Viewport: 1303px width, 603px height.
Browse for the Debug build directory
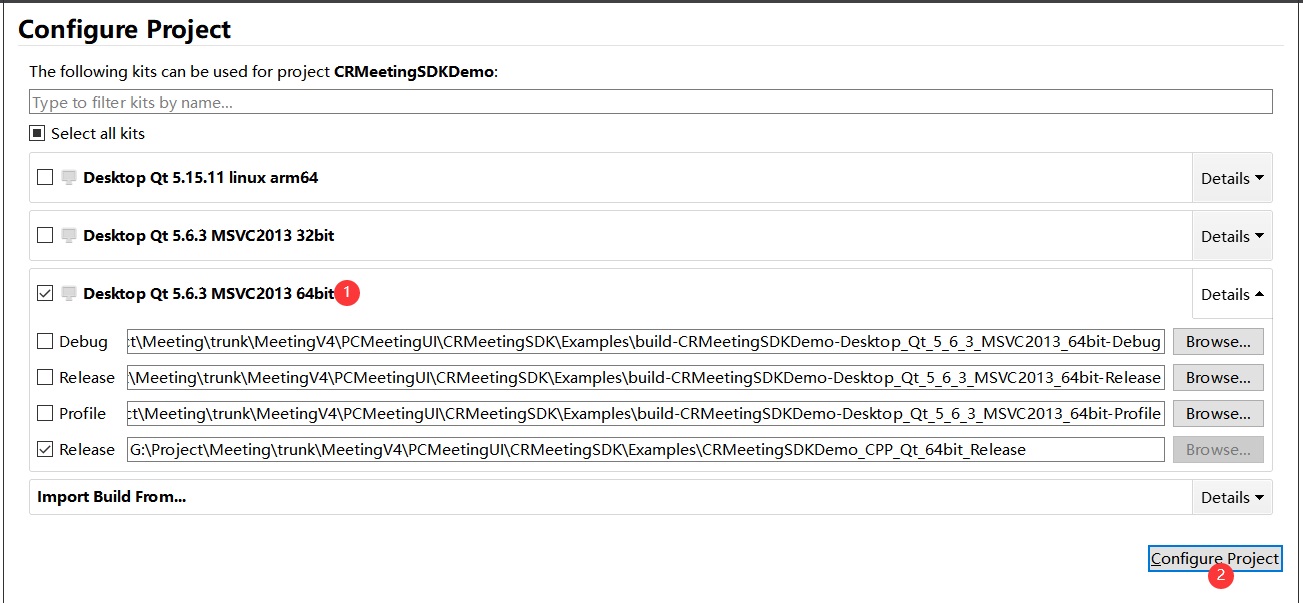tap(1217, 342)
